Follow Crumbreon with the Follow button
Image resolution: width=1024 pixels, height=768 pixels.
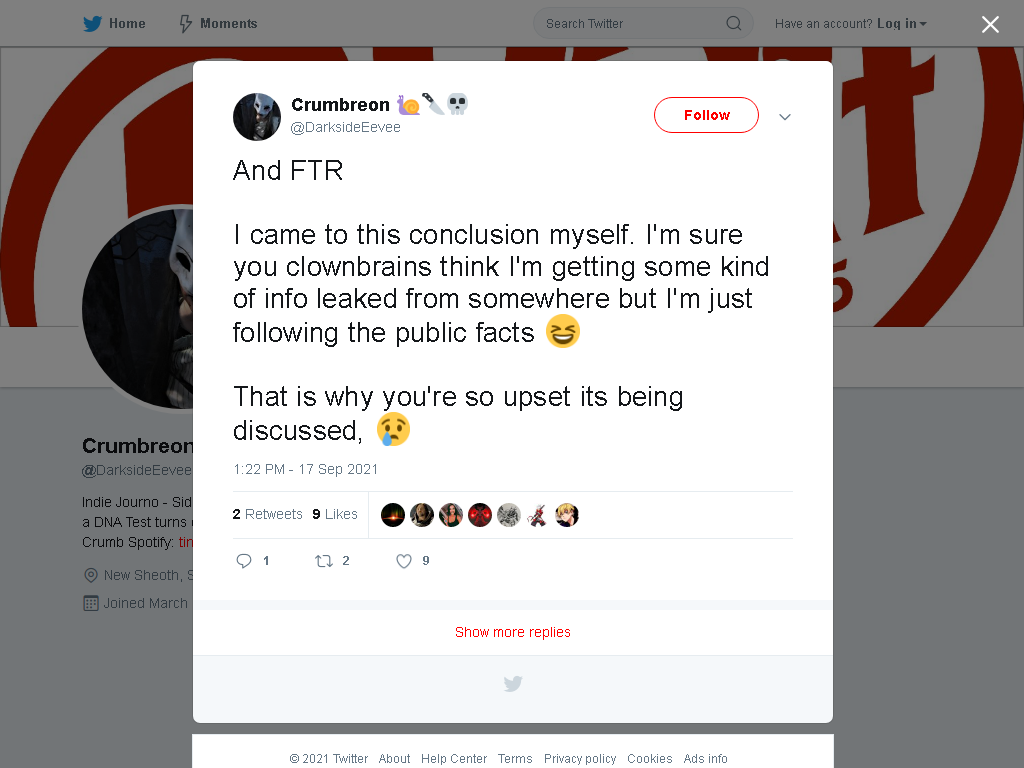(x=706, y=115)
